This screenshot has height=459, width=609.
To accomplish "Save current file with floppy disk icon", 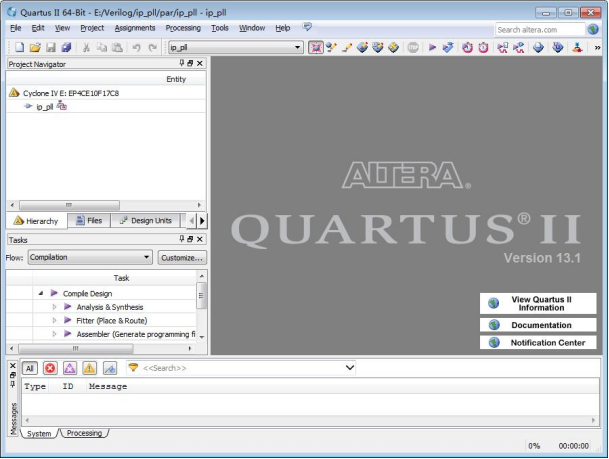I will coord(51,47).
